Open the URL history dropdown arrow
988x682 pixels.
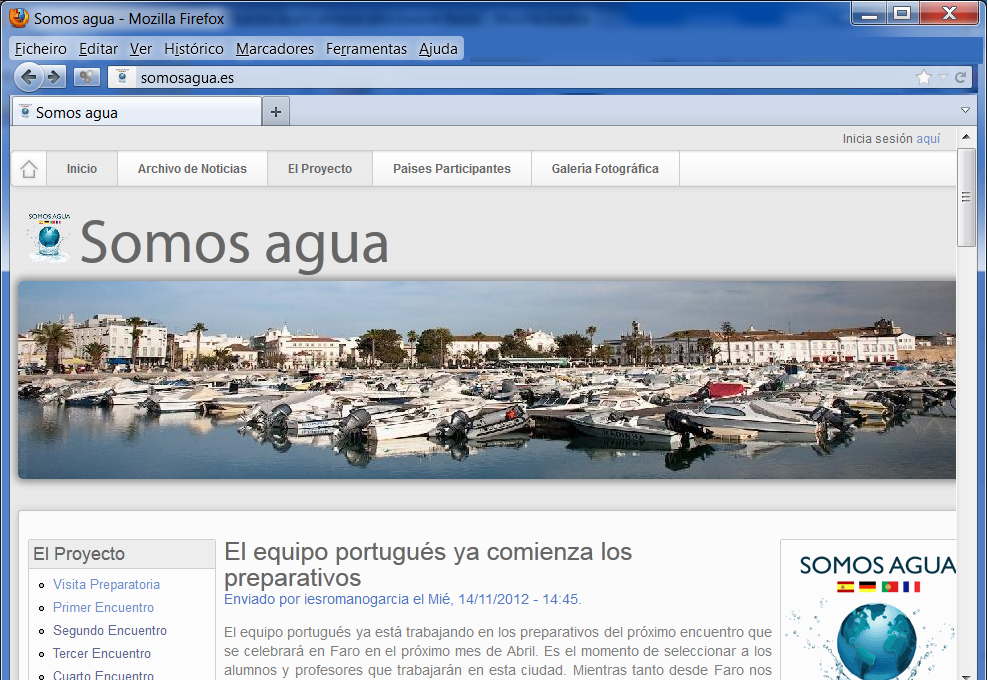942,77
